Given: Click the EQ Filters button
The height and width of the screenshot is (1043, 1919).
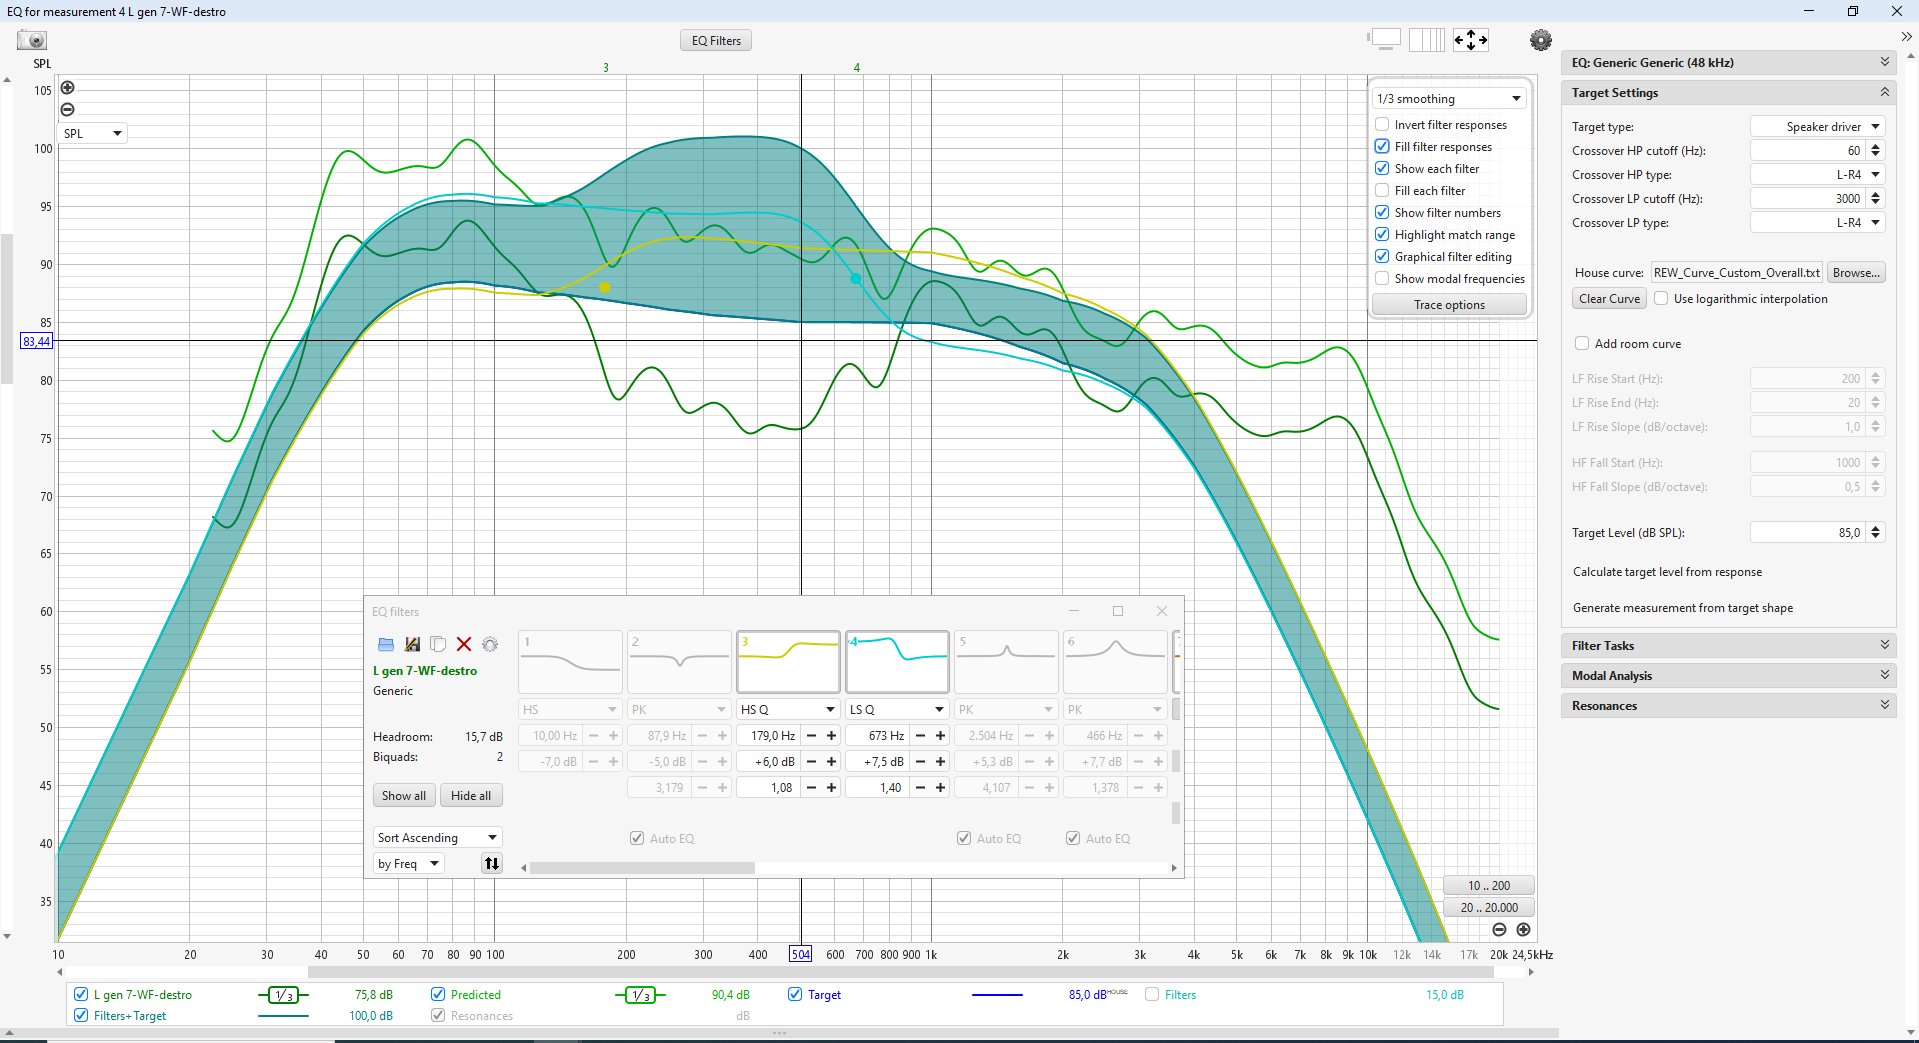Looking at the screenshot, I should coord(716,40).
